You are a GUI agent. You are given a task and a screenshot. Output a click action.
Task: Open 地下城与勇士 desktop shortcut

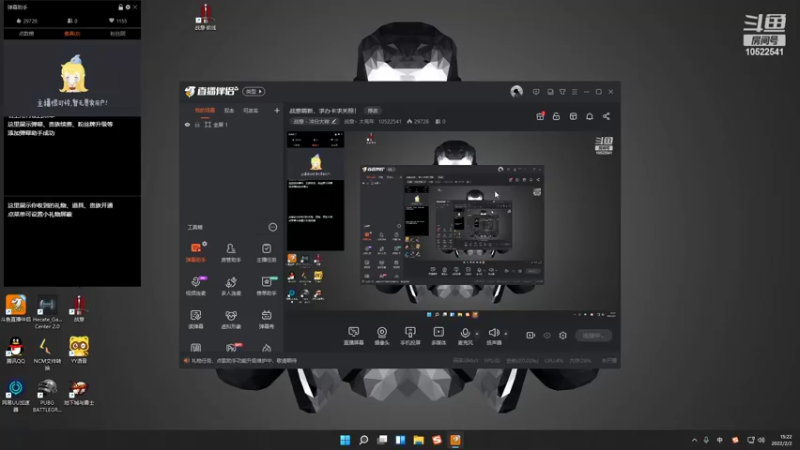tap(79, 392)
